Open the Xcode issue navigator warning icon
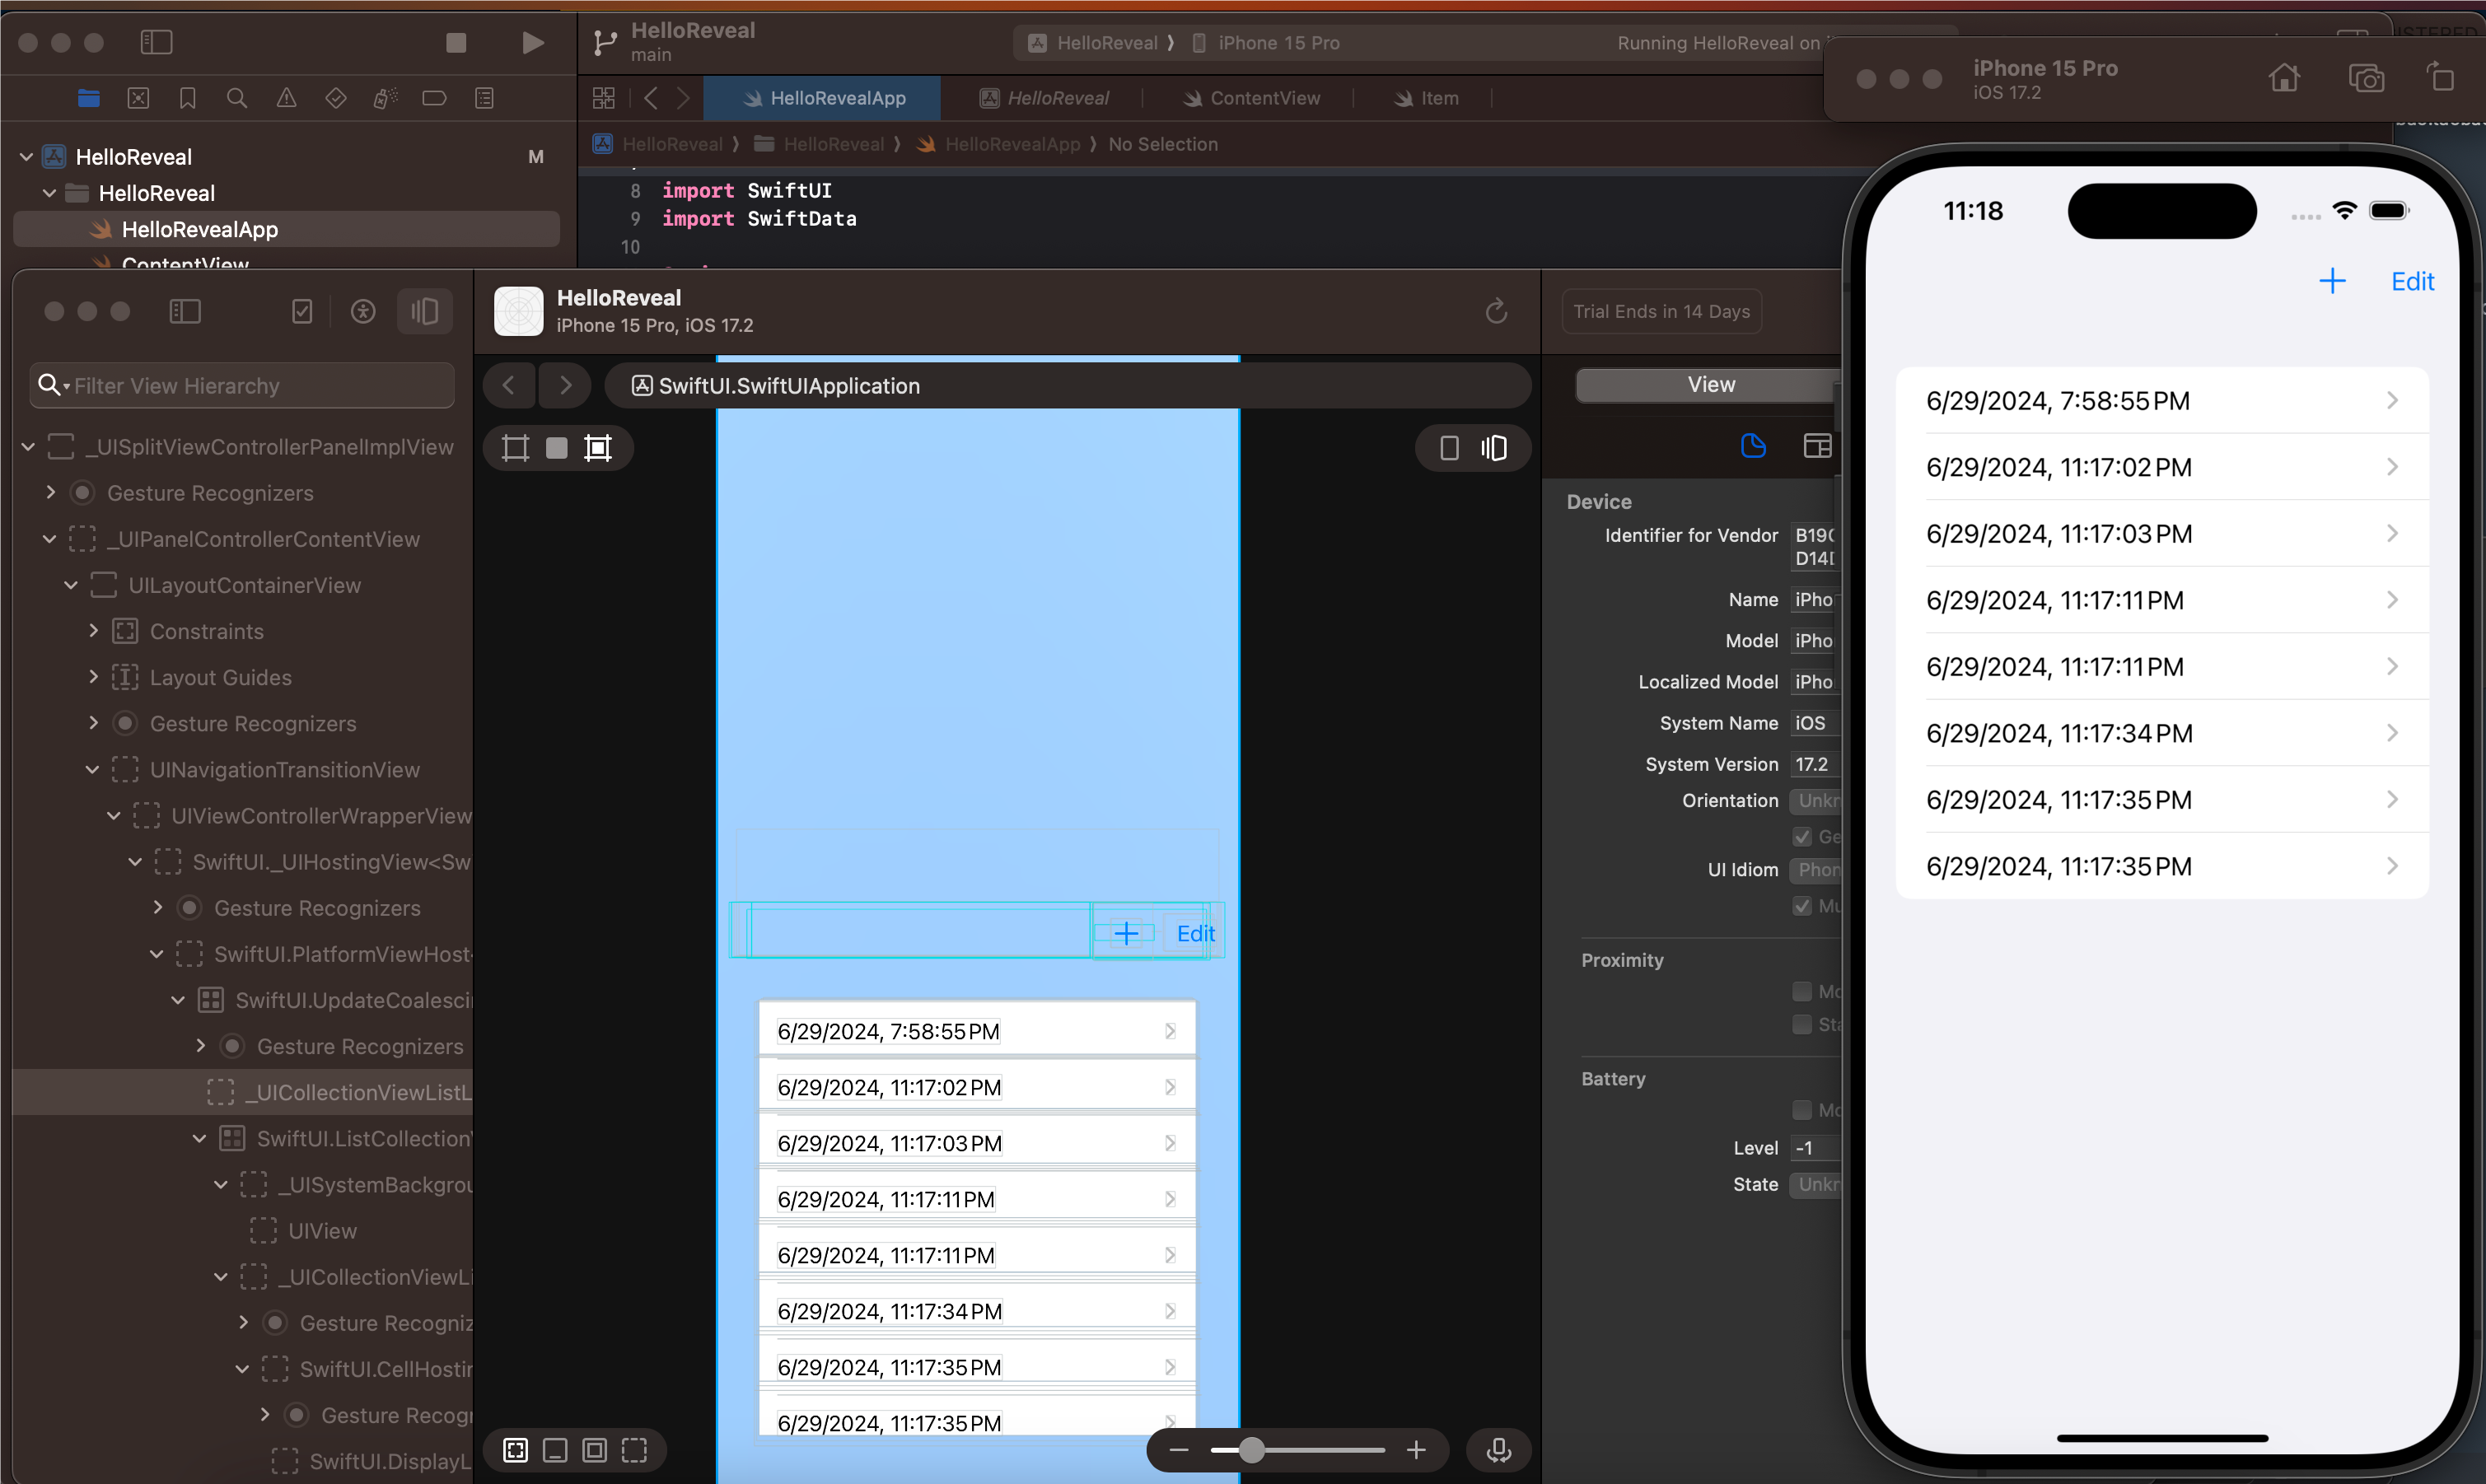This screenshot has width=2486, height=1484. [286, 98]
